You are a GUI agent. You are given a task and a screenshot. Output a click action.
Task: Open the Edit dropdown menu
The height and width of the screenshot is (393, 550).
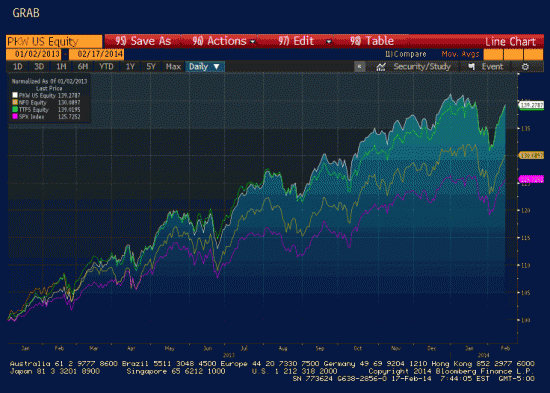click(x=304, y=41)
